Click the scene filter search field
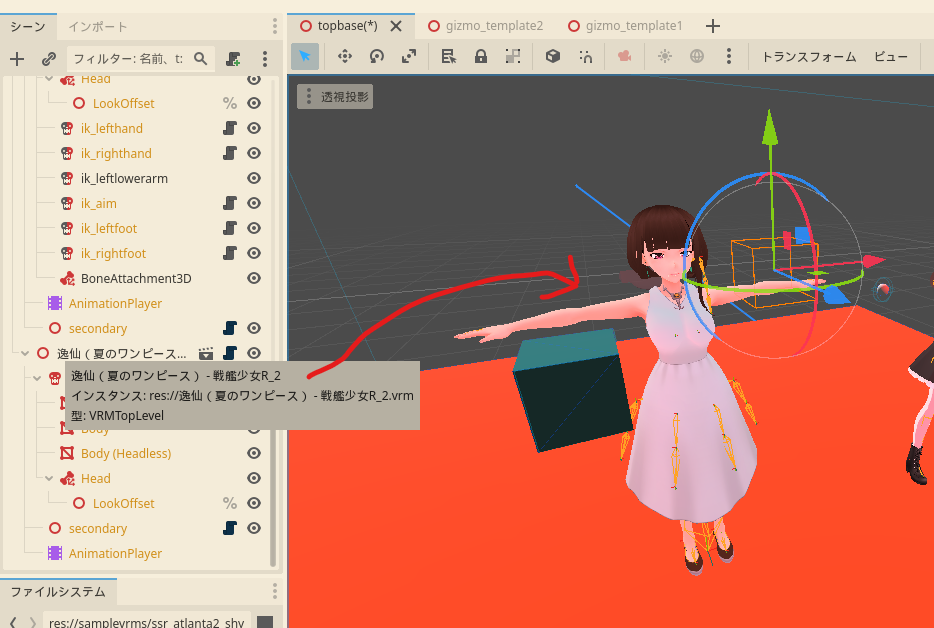934x628 pixels. point(128,59)
